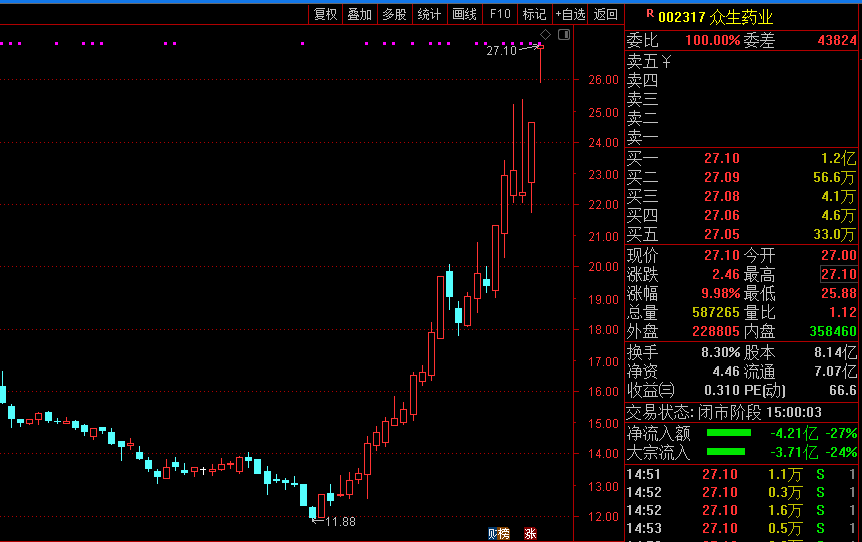Toggle the small panel icon beside the diamond
The height and width of the screenshot is (542, 862).
(563, 35)
